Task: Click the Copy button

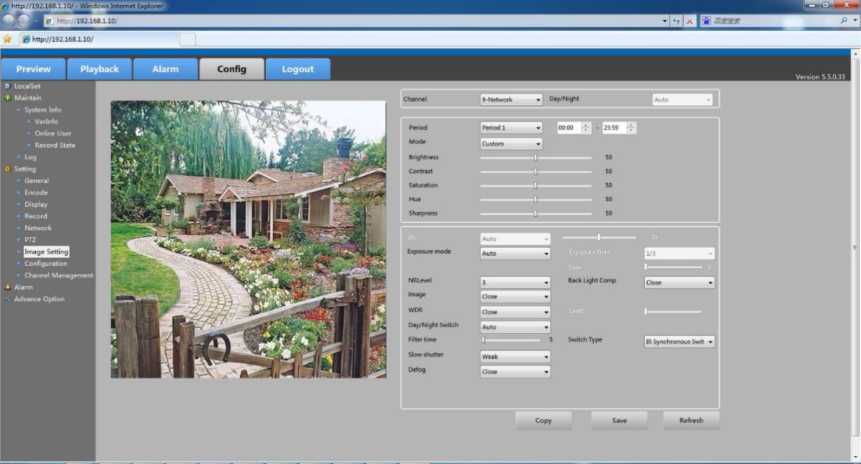Action: pyautogui.click(x=543, y=420)
